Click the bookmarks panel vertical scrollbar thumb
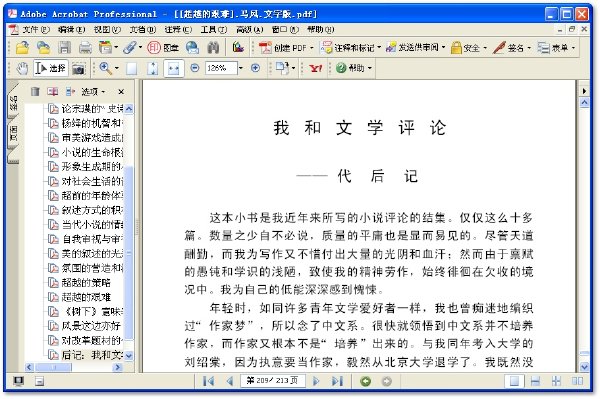The image size is (600, 399). coord(129,252)
